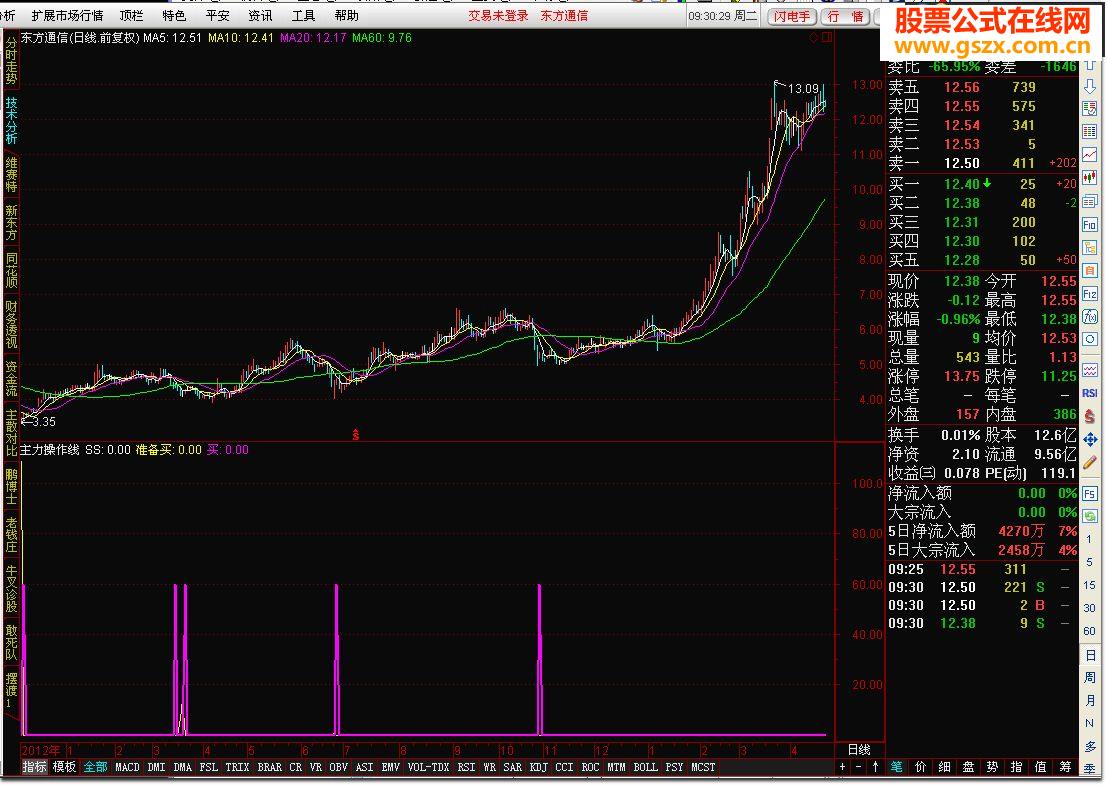Open the 扩展市场行情 menu
The width and height of the screenshot is (1107, 785).
[x=68, y=16]
